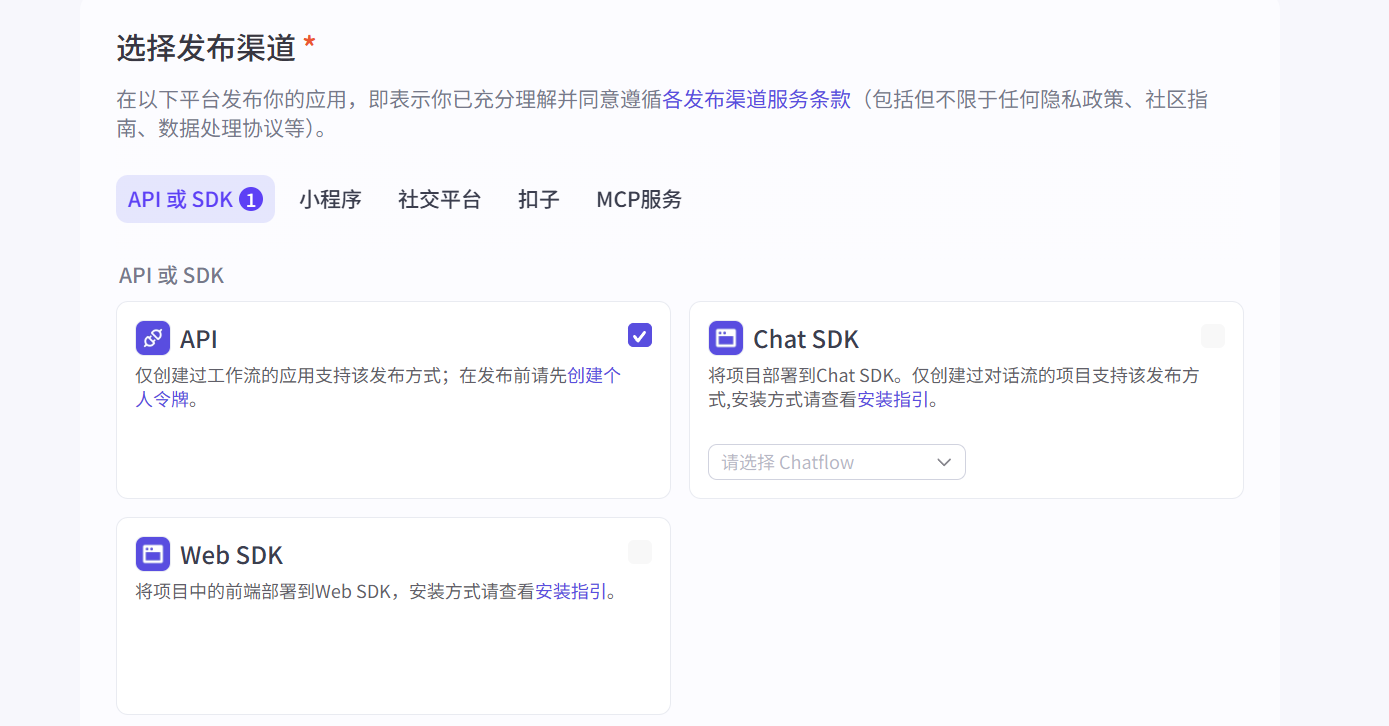The width and height of the screenshot is (1389, 726).
Task: Click the purple link icon inside the API card
Action: click(x=152, y=338)
